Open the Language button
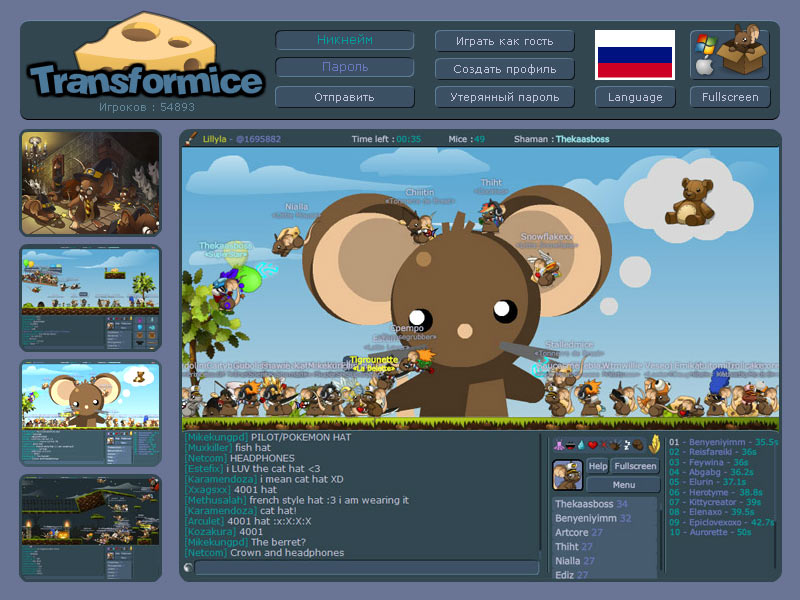Viewport: 800px width, 600px height. click(x=635, y=97)
